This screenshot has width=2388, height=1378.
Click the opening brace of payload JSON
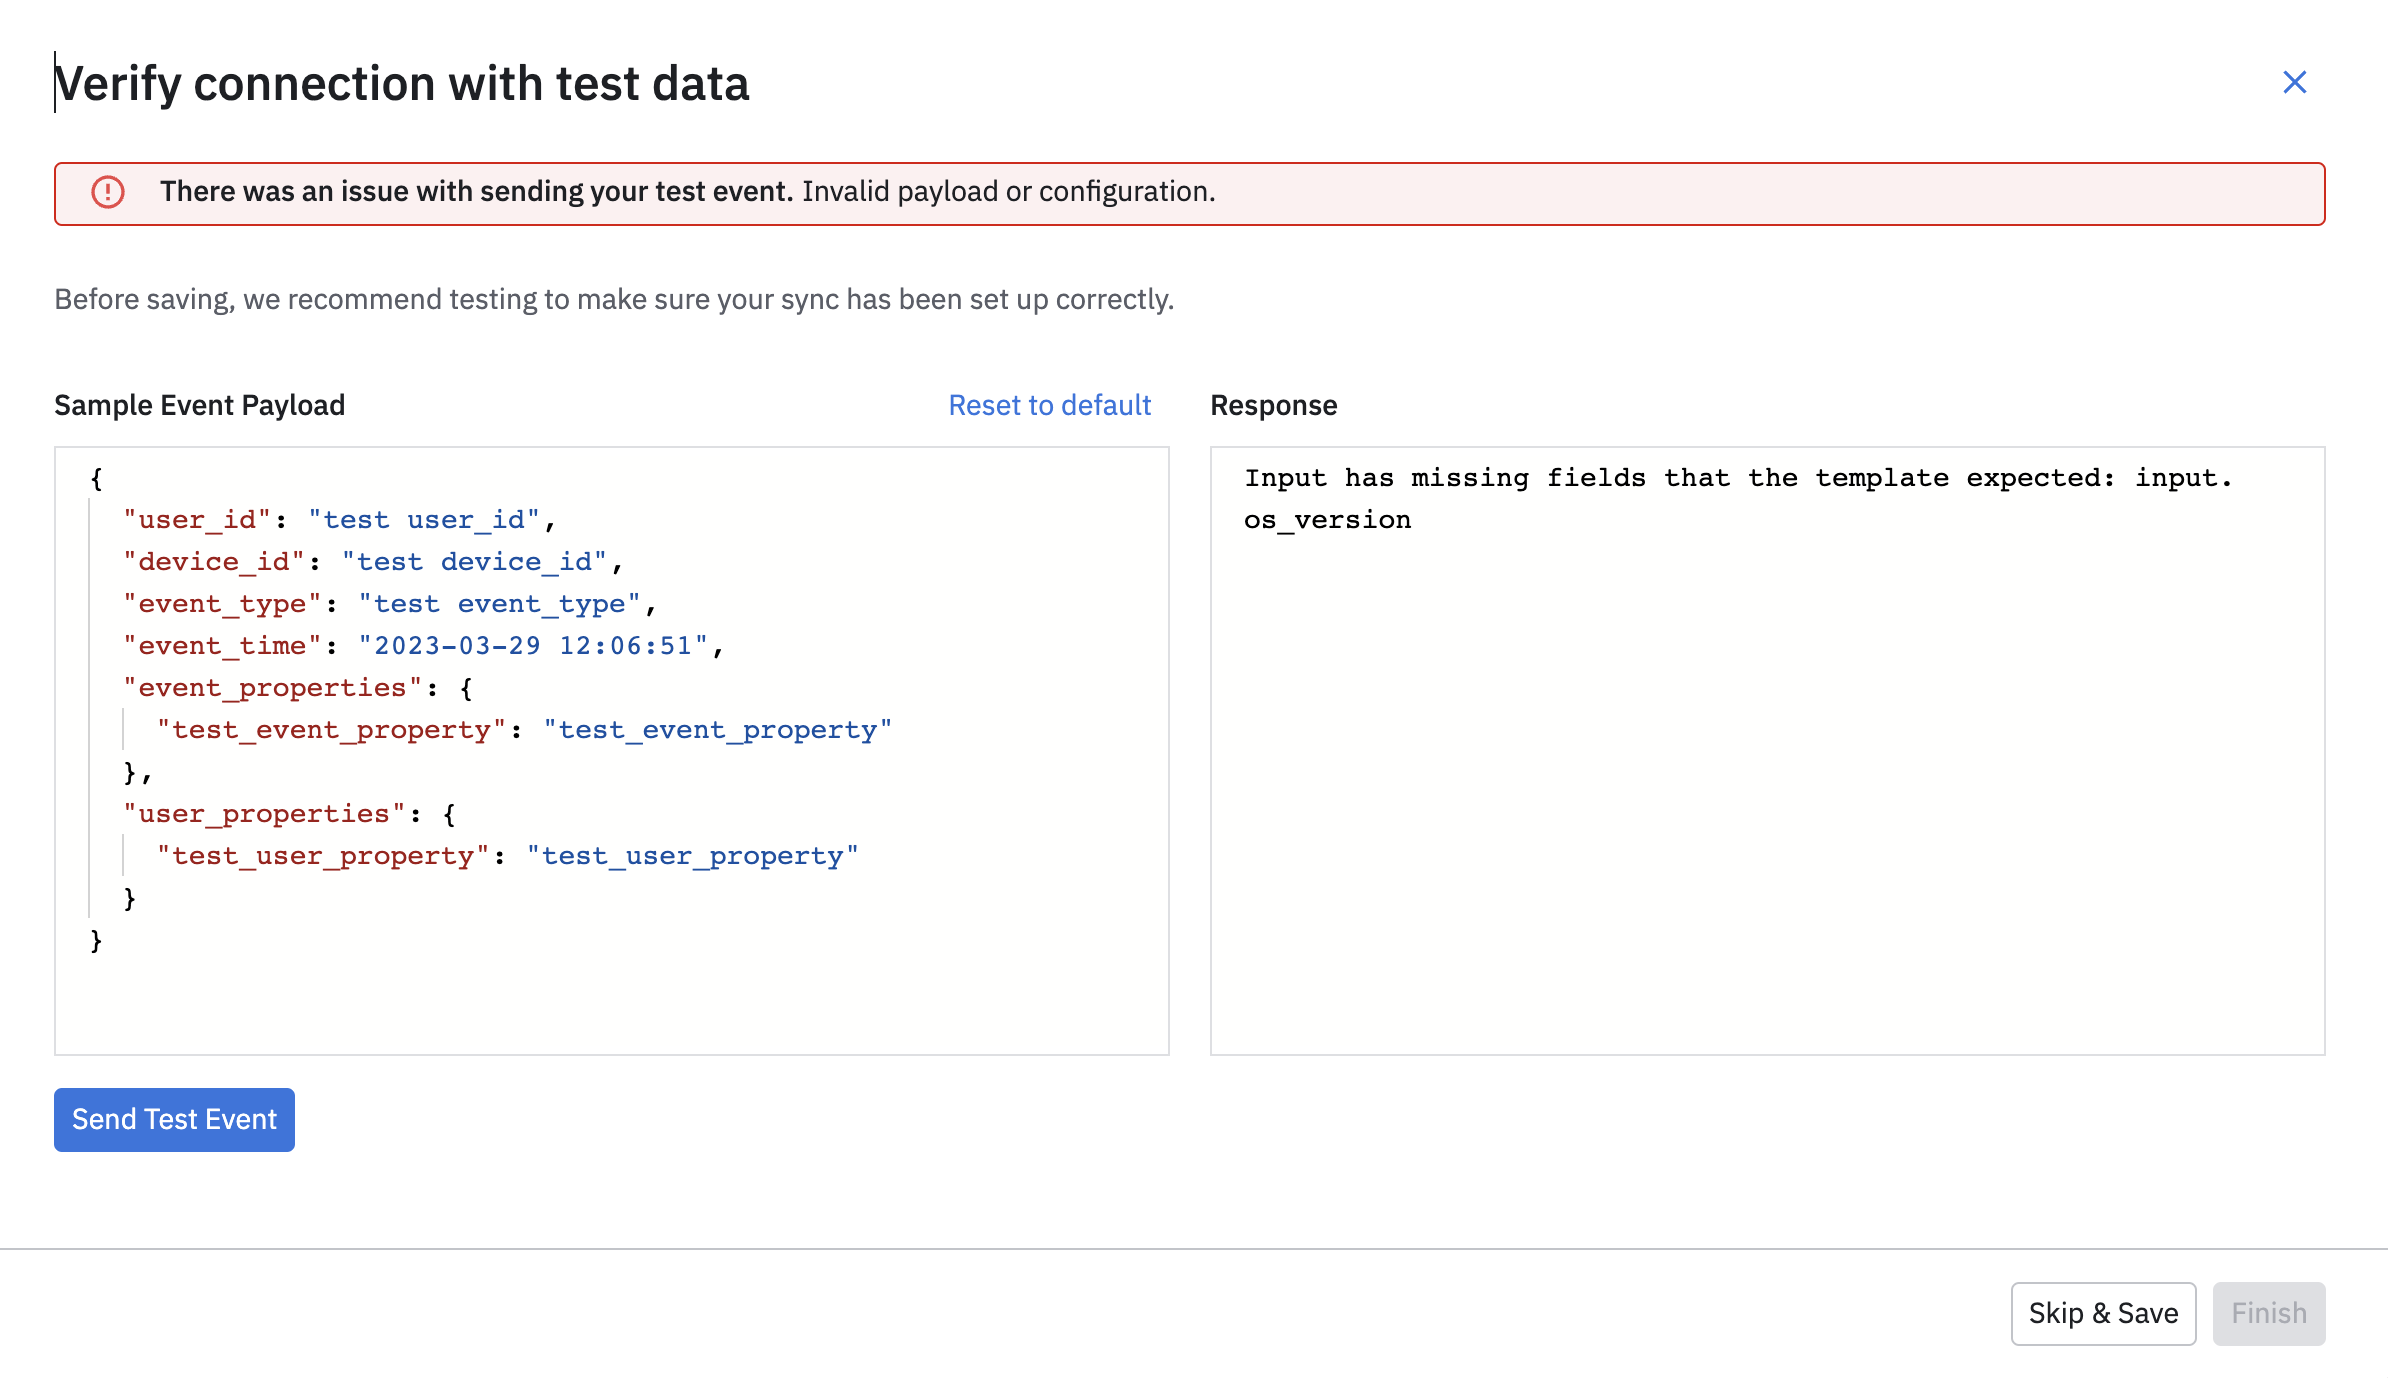96,478
